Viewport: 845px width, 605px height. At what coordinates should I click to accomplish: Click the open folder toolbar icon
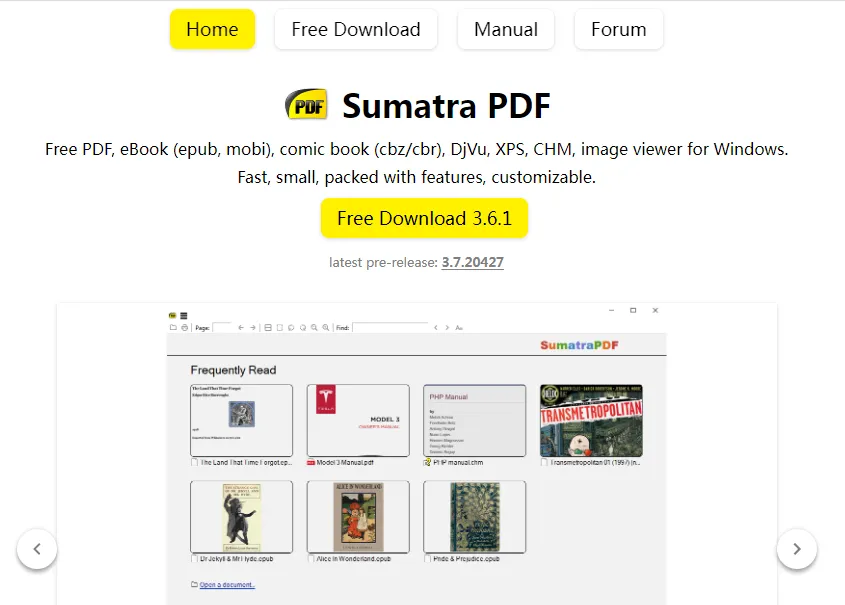point(173,328)
